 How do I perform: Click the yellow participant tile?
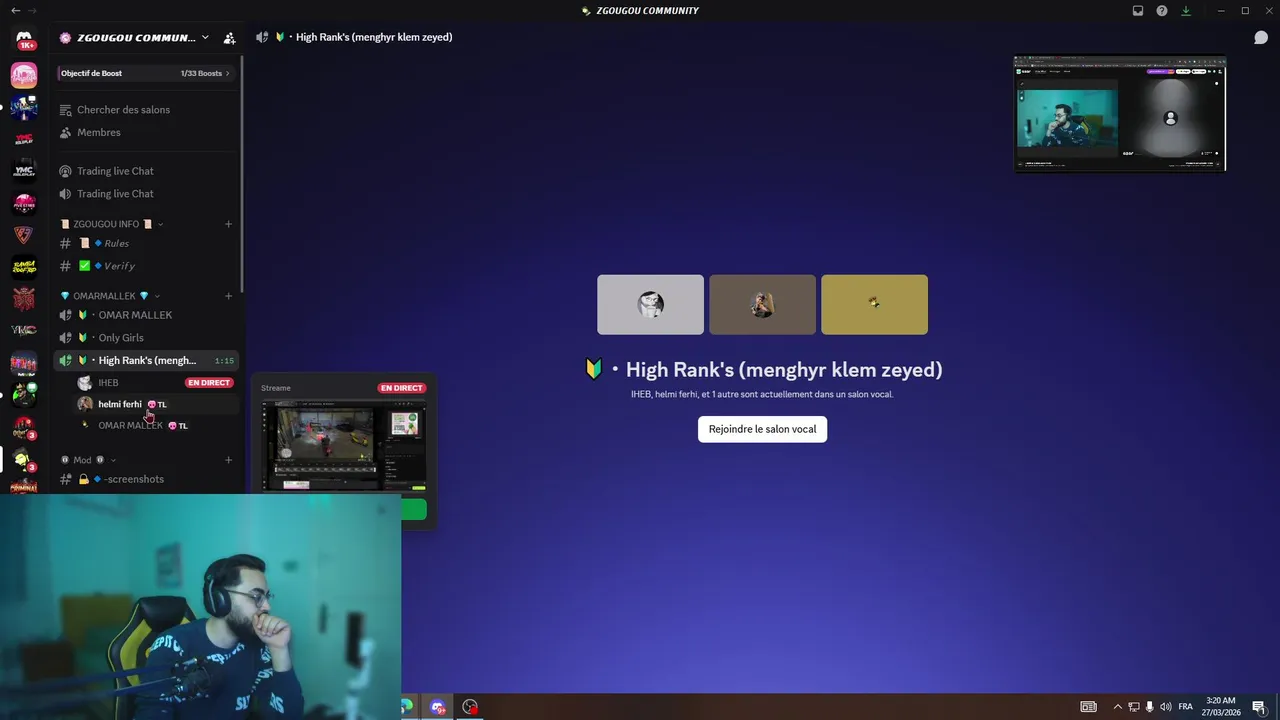coord(874,305)
